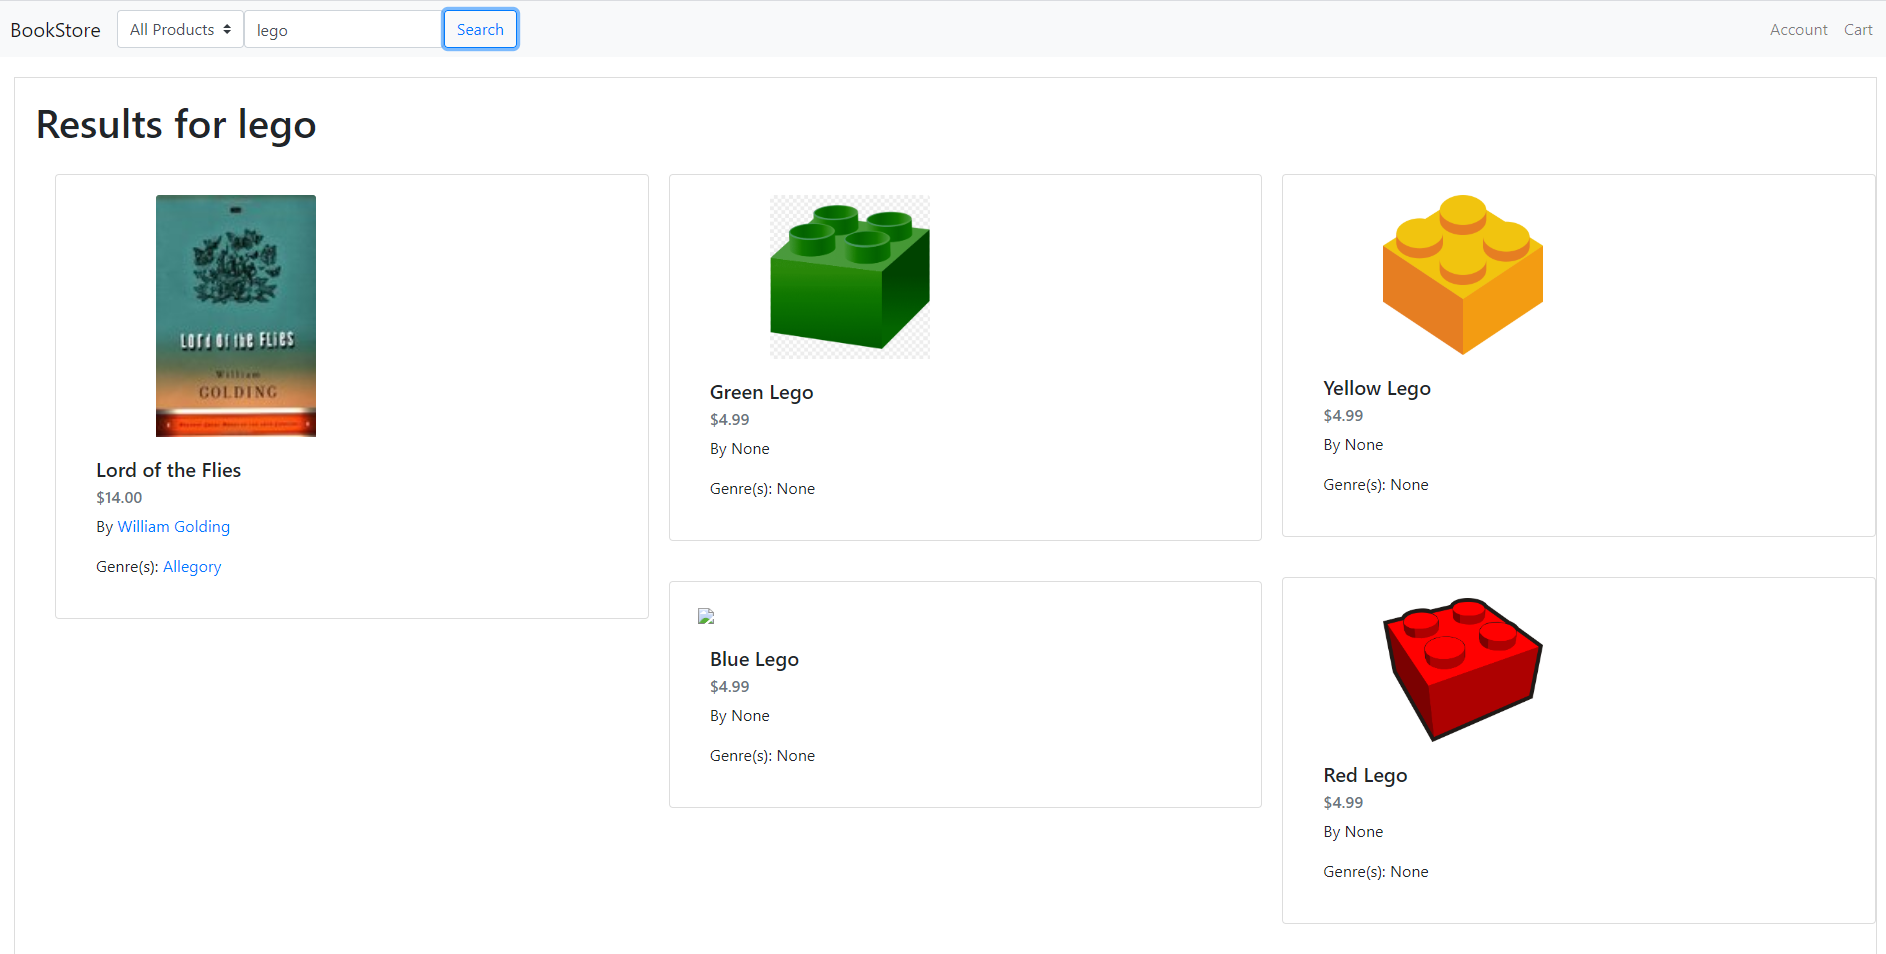
Task: Select the Lord of the Flies title
Action: [x=168, y=470]
